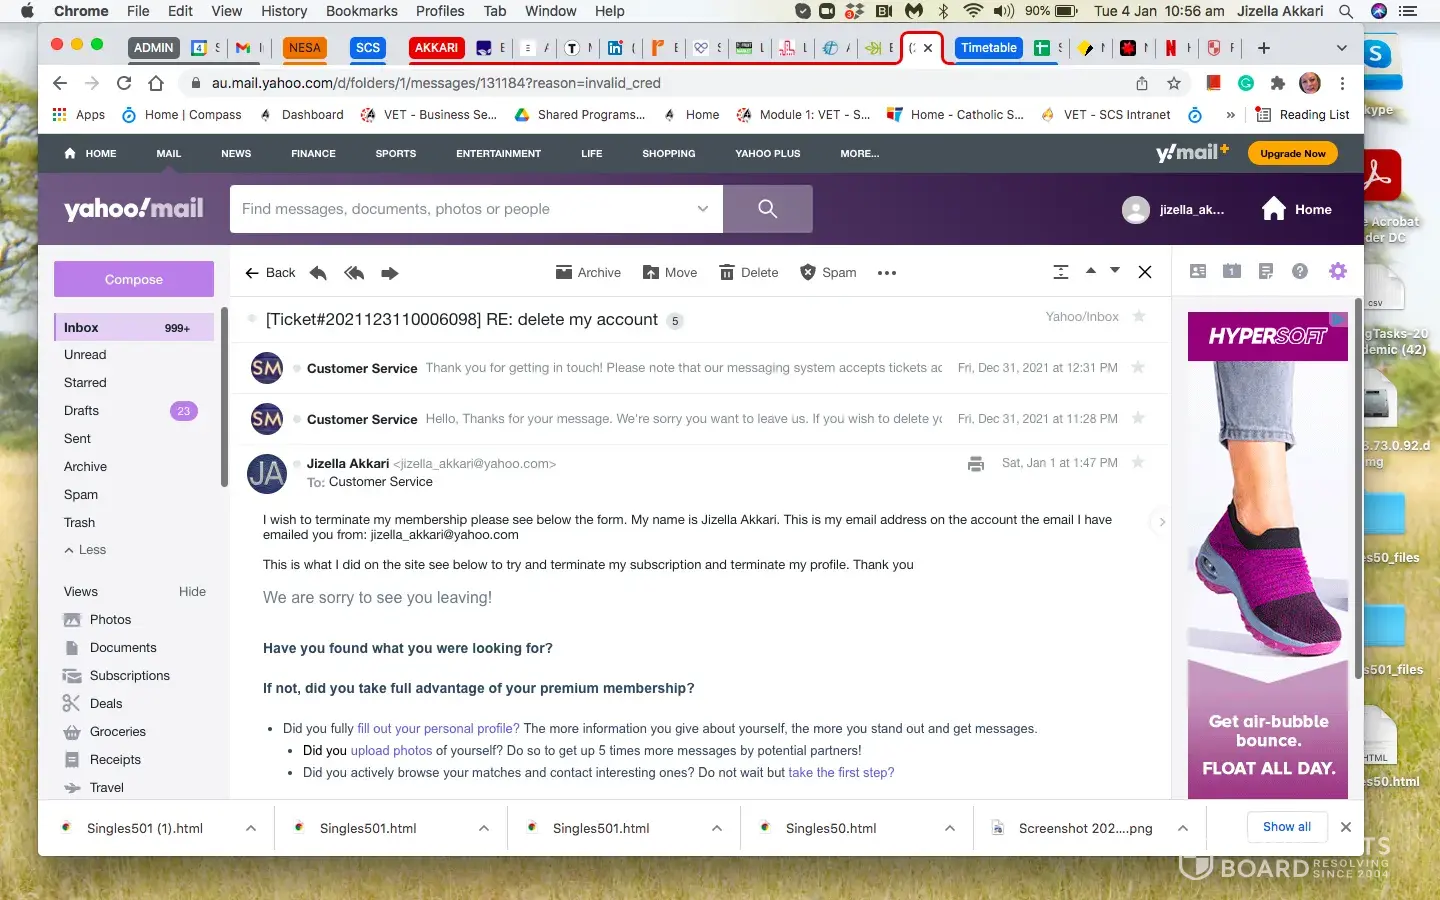Switch to the Timetable browser tab

(988, 48)
